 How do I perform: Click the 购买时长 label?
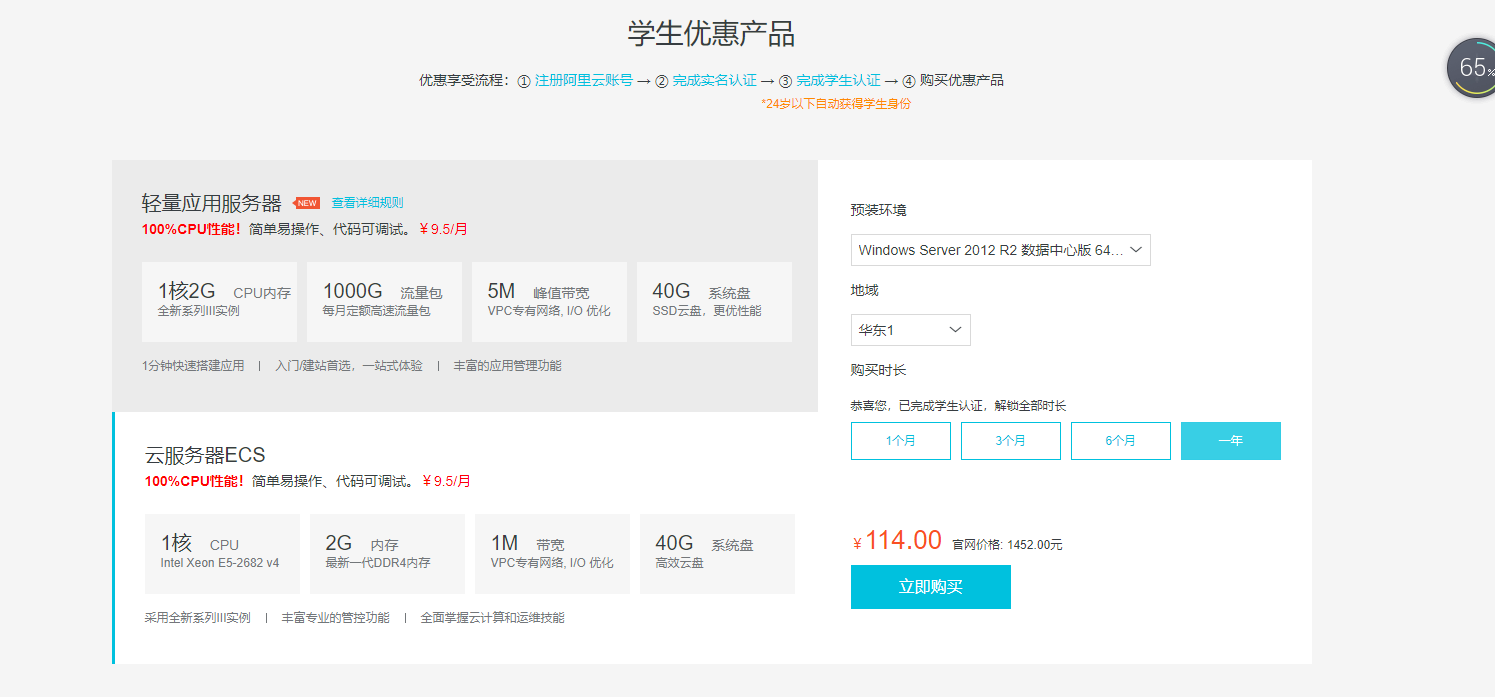[x=879, y=370]
